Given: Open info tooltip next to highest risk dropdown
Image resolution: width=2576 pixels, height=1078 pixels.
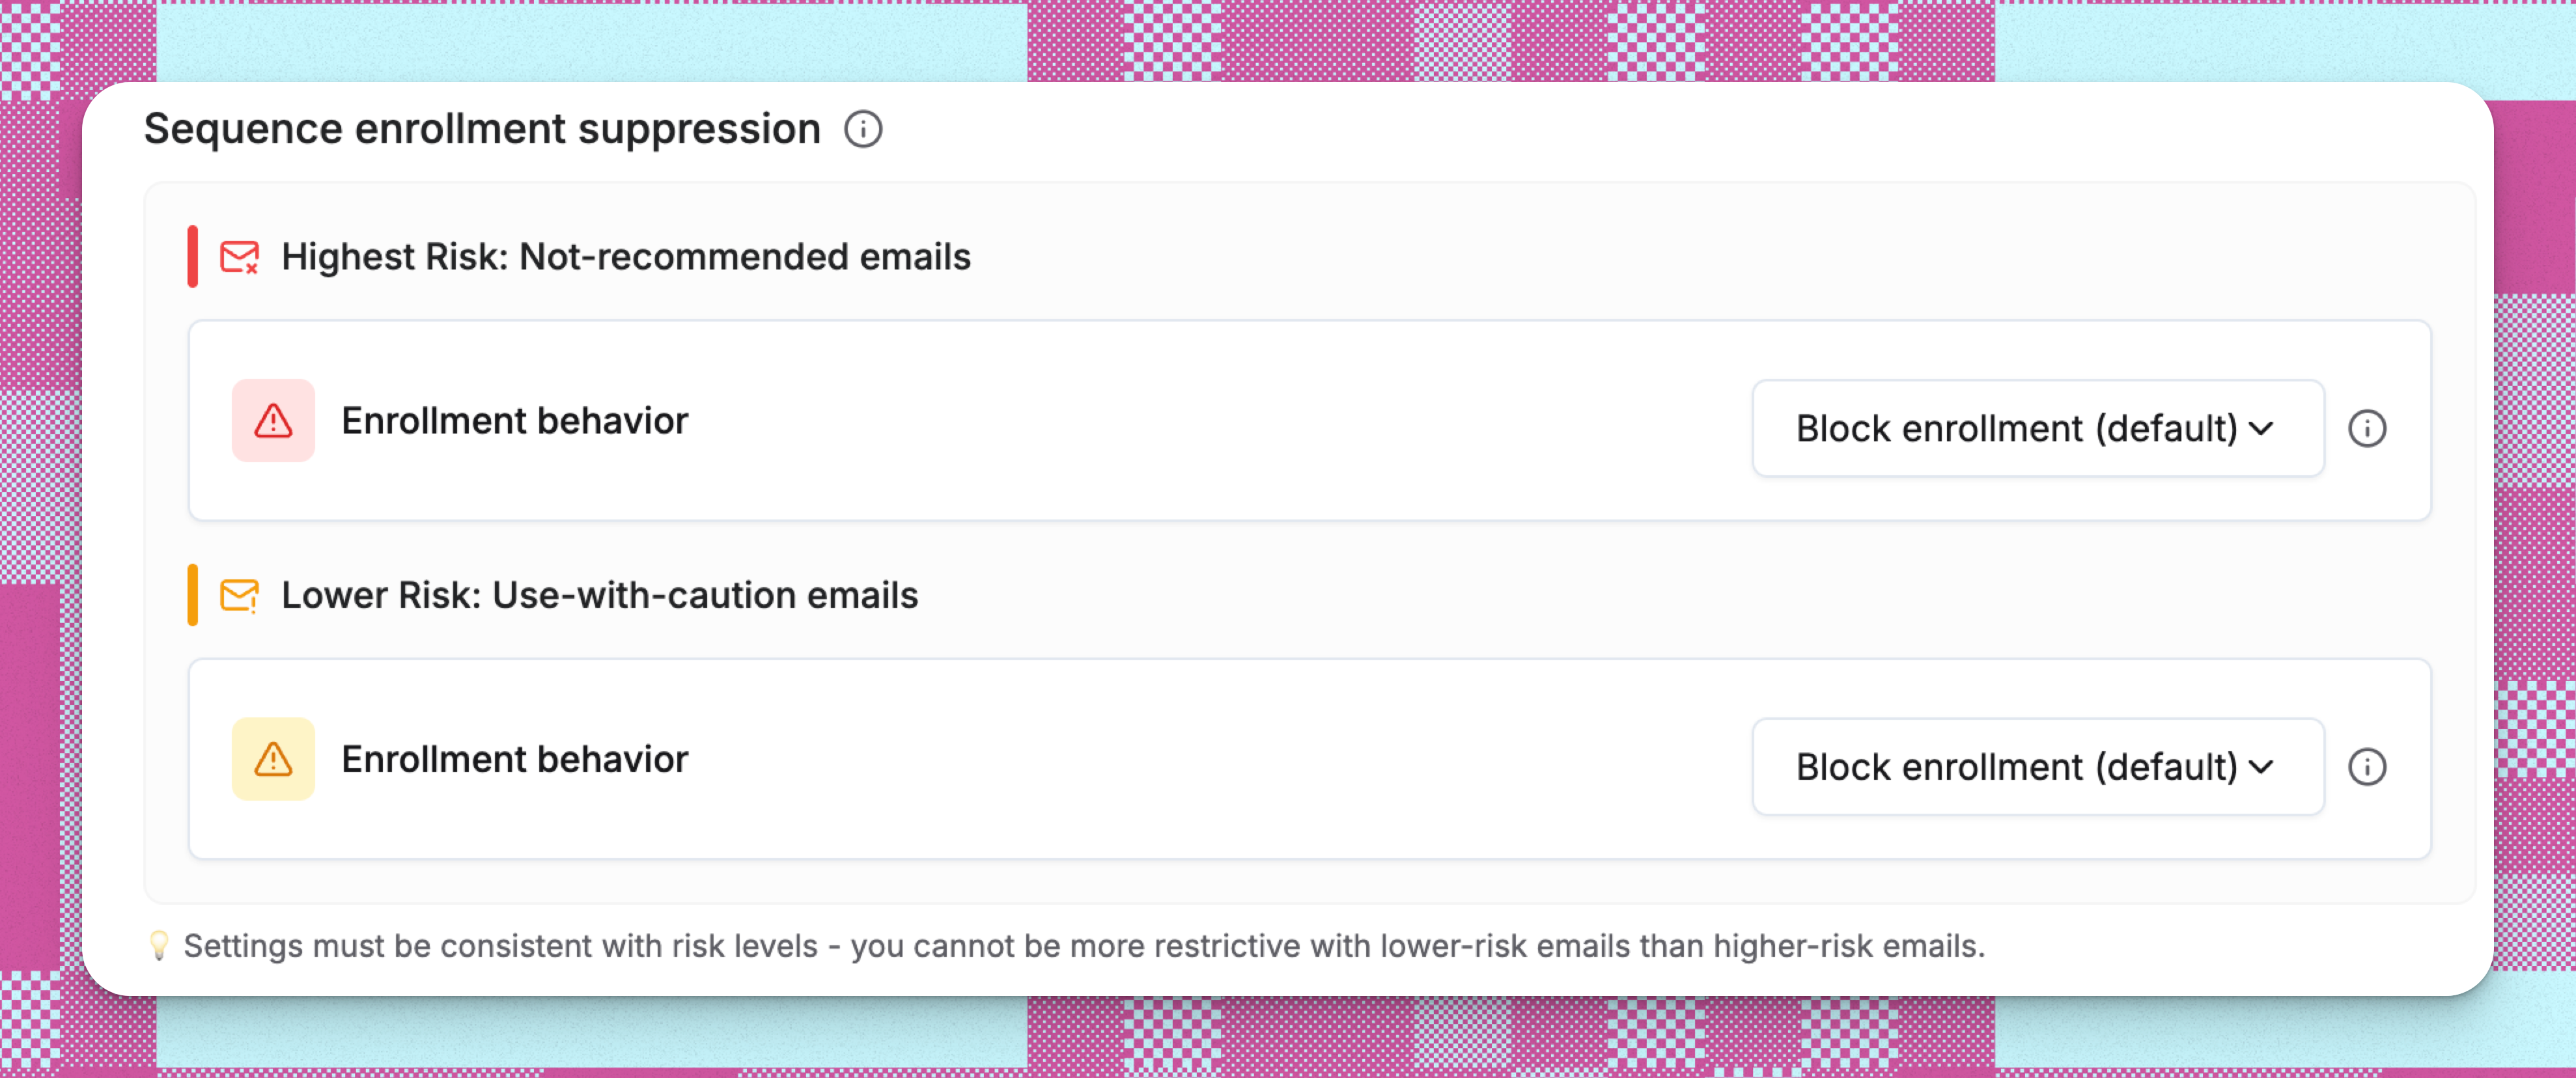Looking at the screenshot, I should (x=2368, y=428).
